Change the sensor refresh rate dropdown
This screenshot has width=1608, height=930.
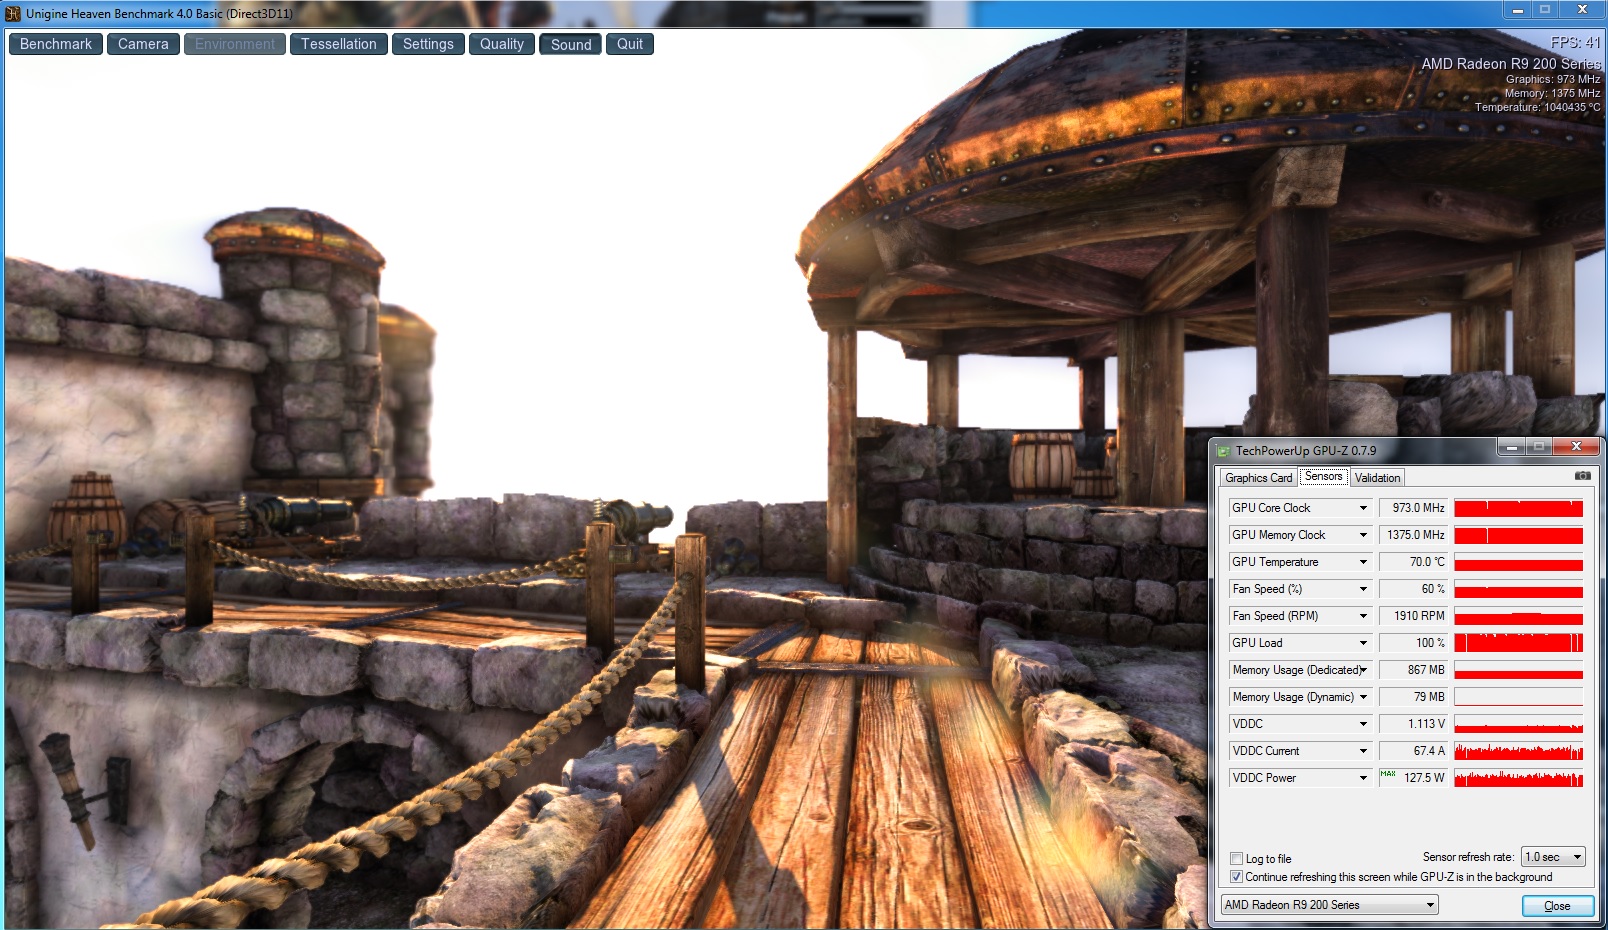[x=1553, y=857]
